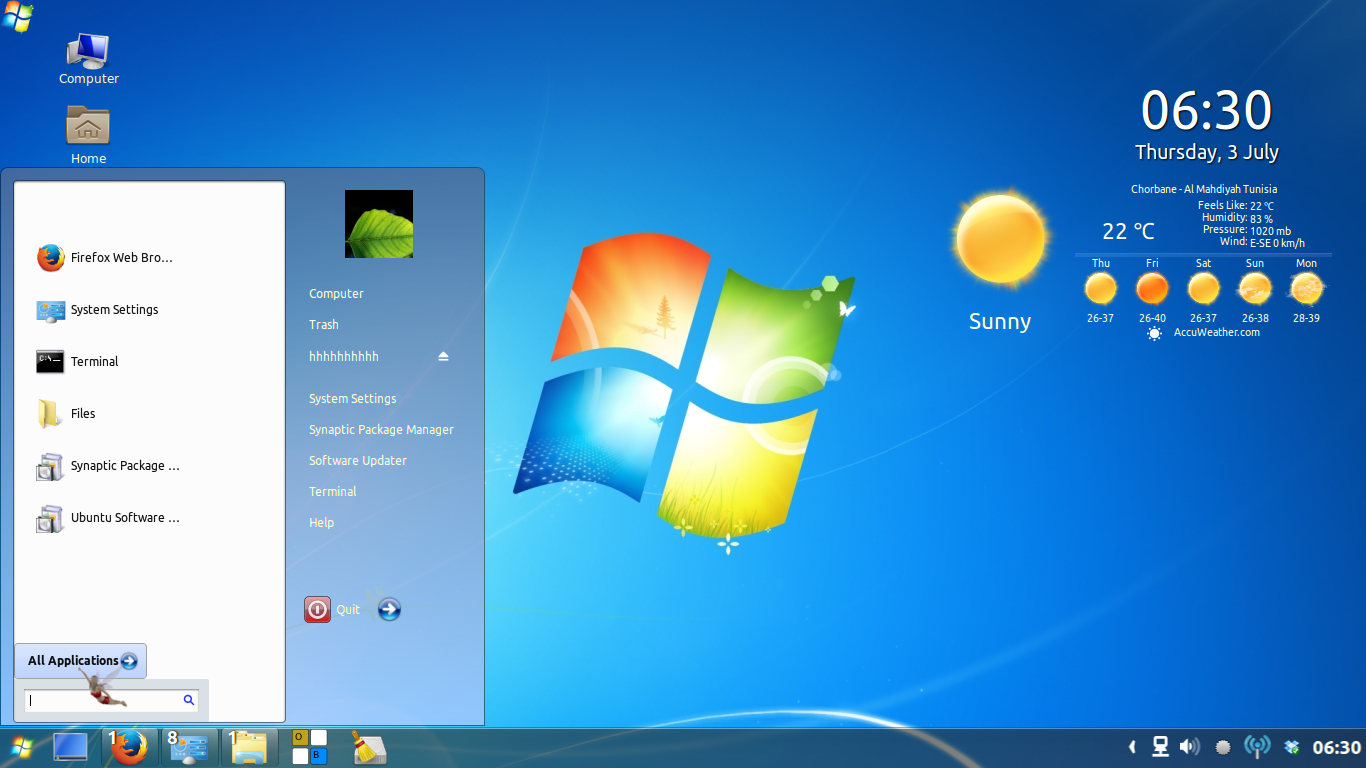Expand hidden tray icons arrow
The image size is (1366, 768).
1132,747
